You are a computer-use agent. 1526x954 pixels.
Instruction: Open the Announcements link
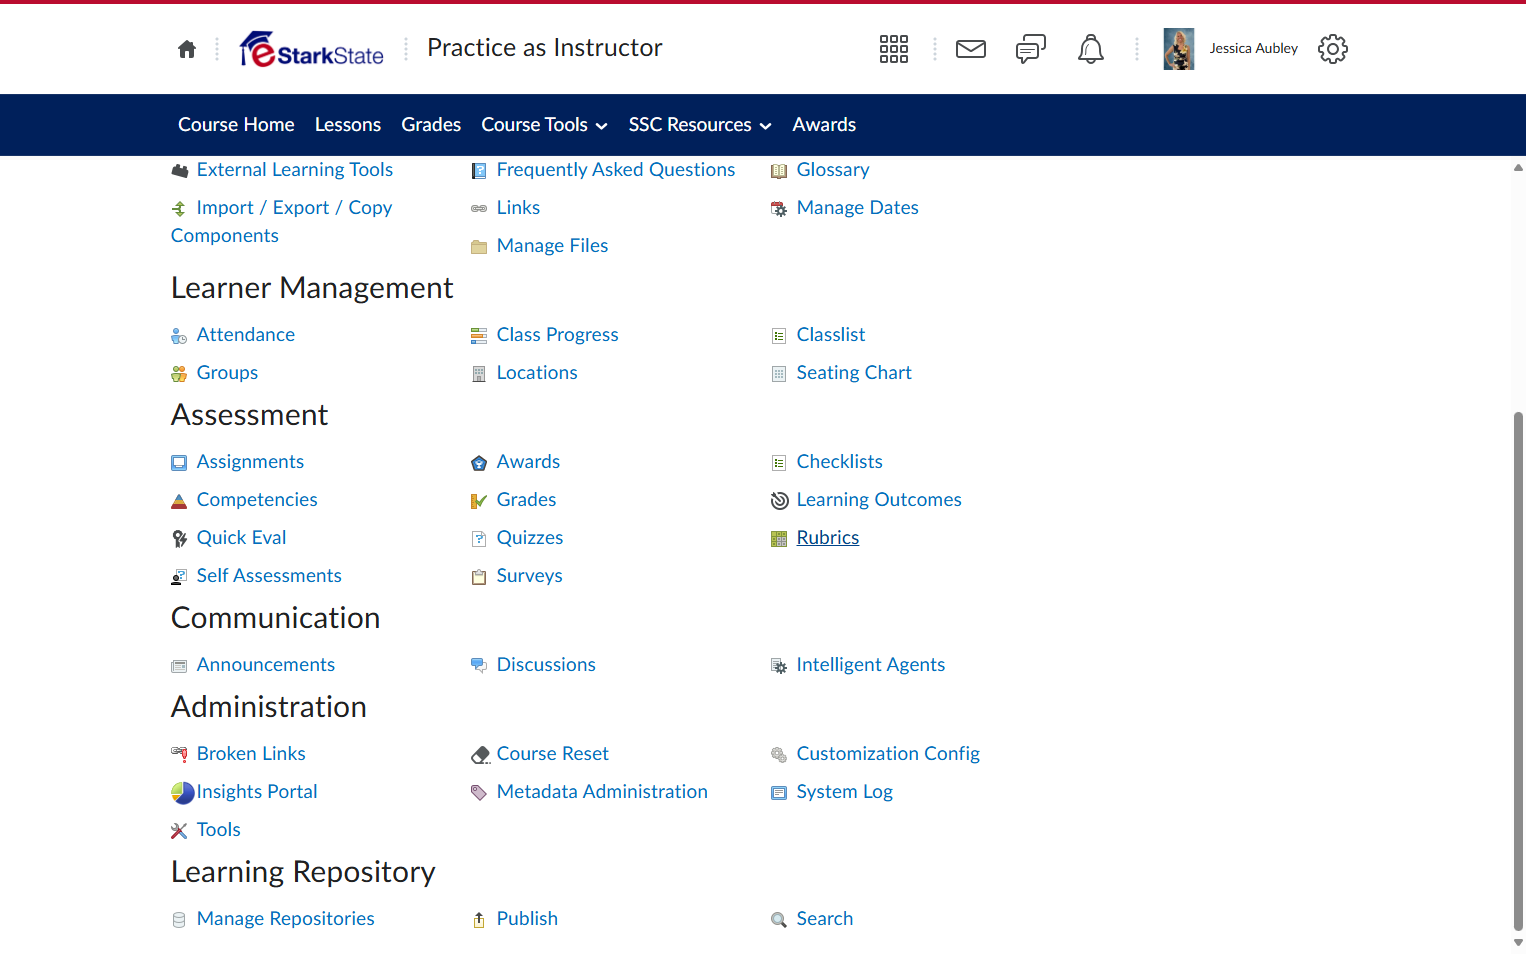click(266, 665)
